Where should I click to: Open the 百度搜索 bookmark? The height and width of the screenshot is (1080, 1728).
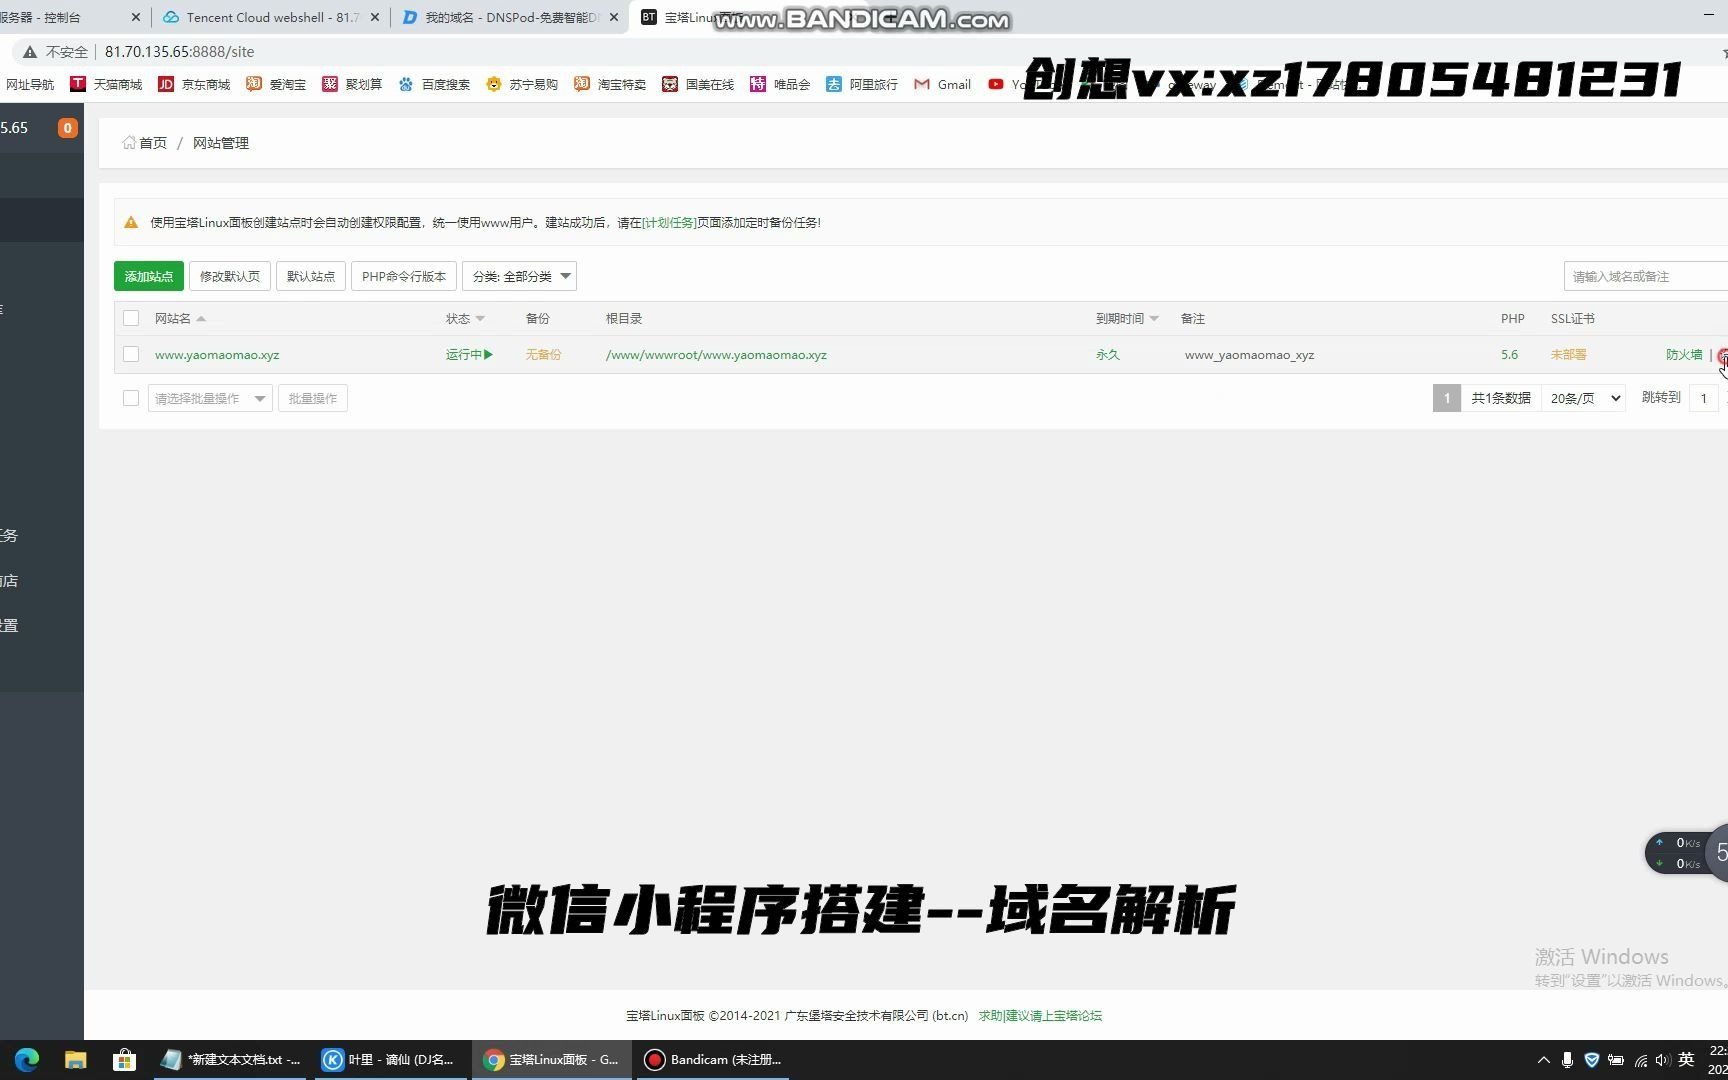[x=434, y=84]
